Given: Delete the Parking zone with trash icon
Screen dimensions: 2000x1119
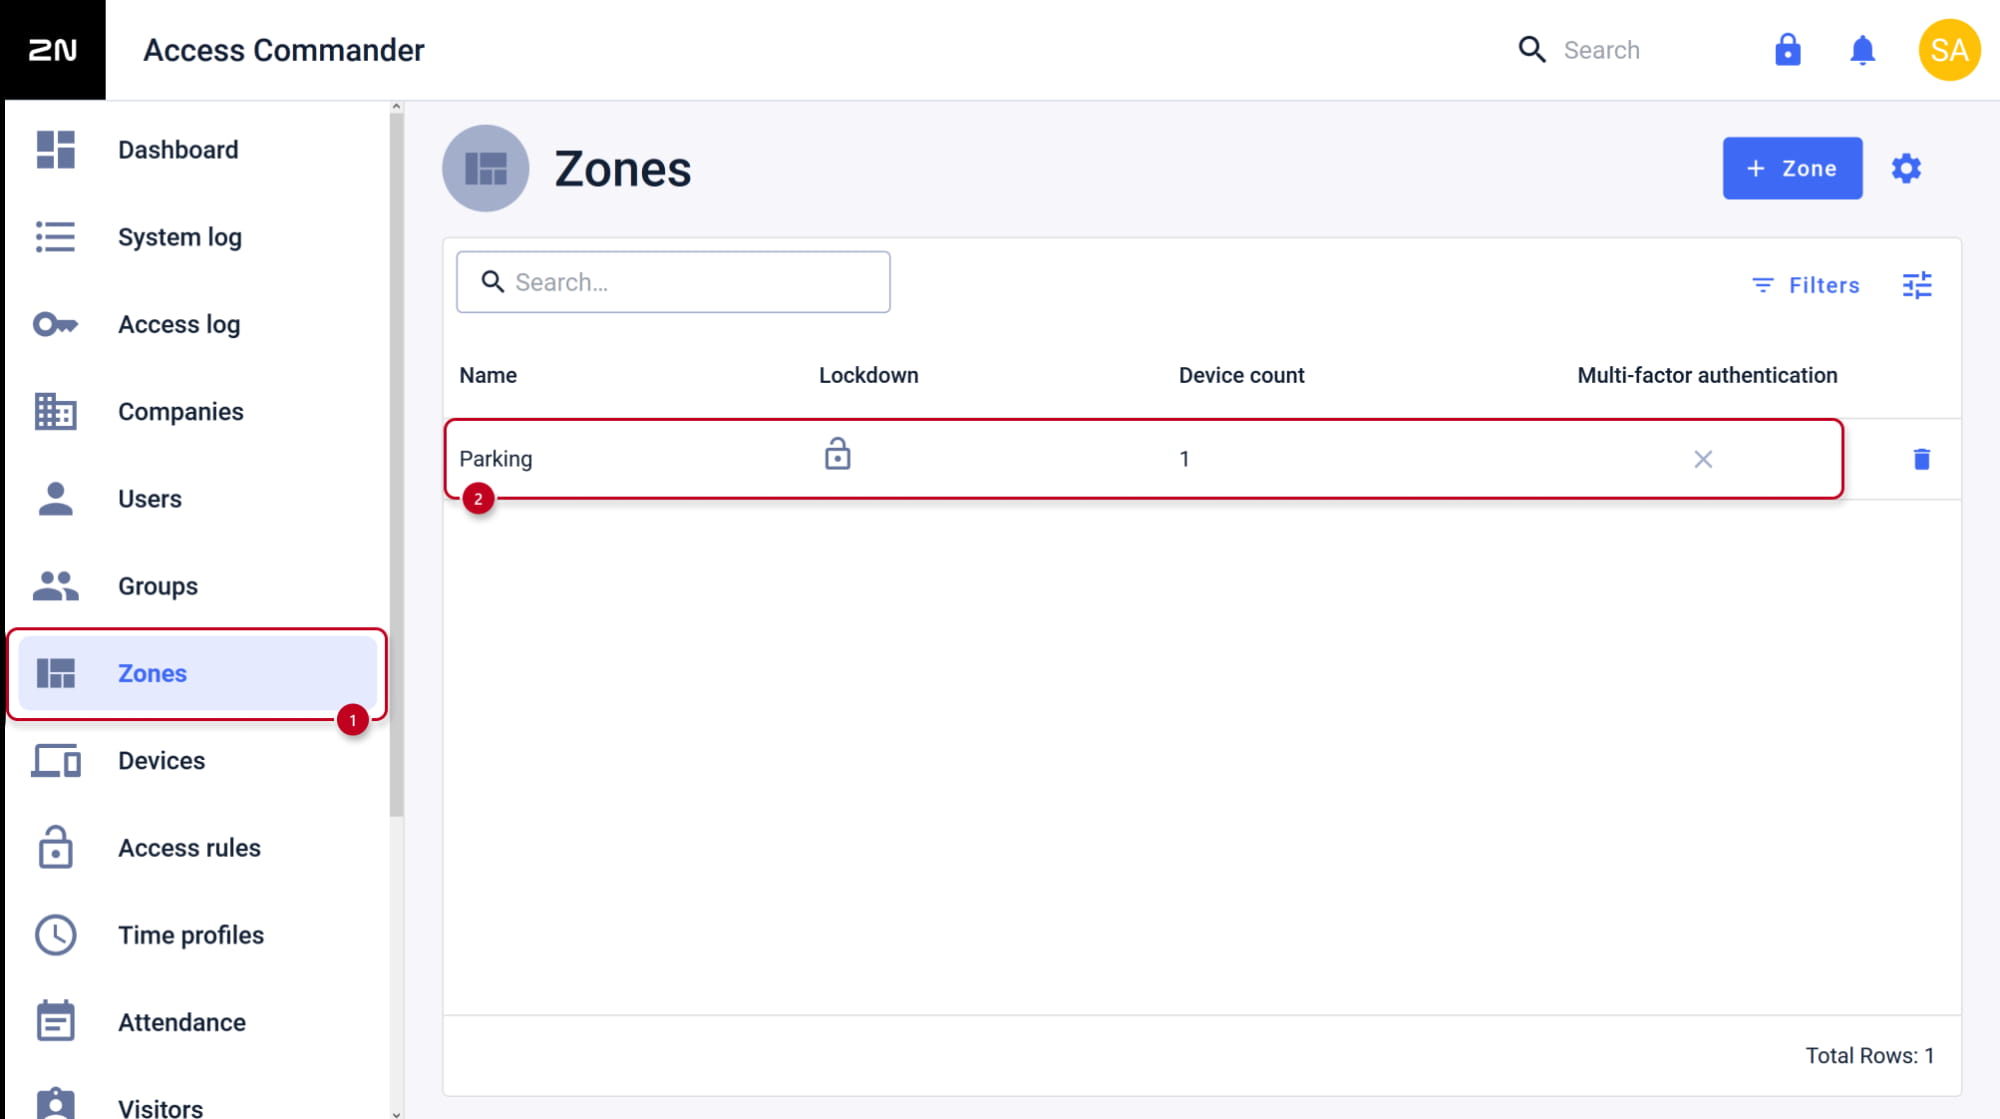Looking at the screenshot, I should click(x=1921, y=459).
